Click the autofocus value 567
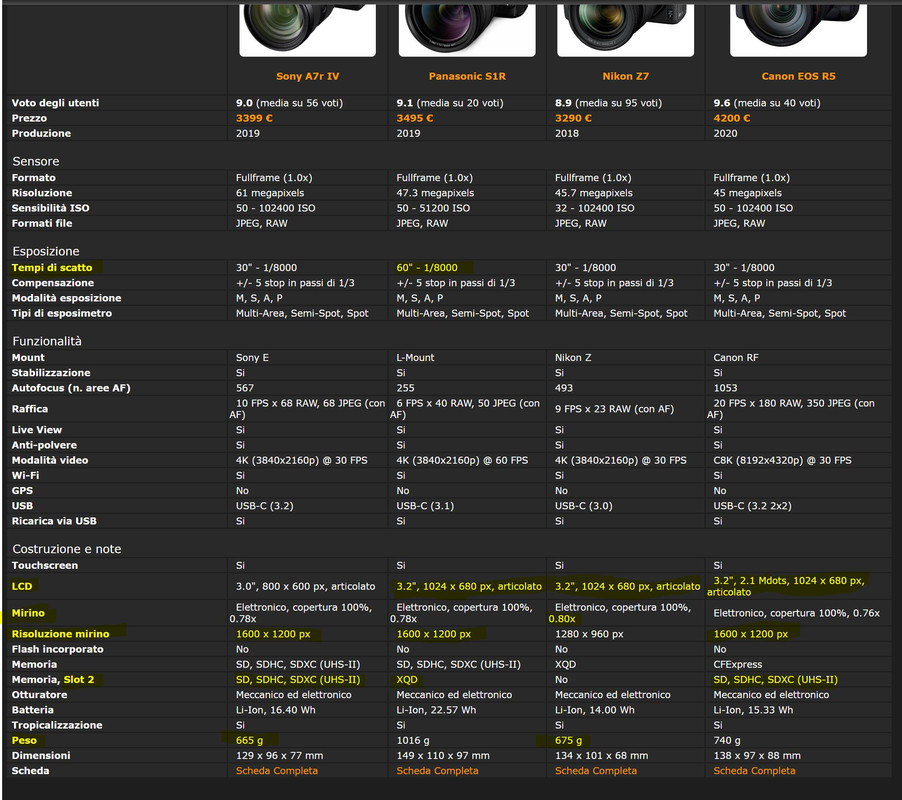 pos(244,388)
